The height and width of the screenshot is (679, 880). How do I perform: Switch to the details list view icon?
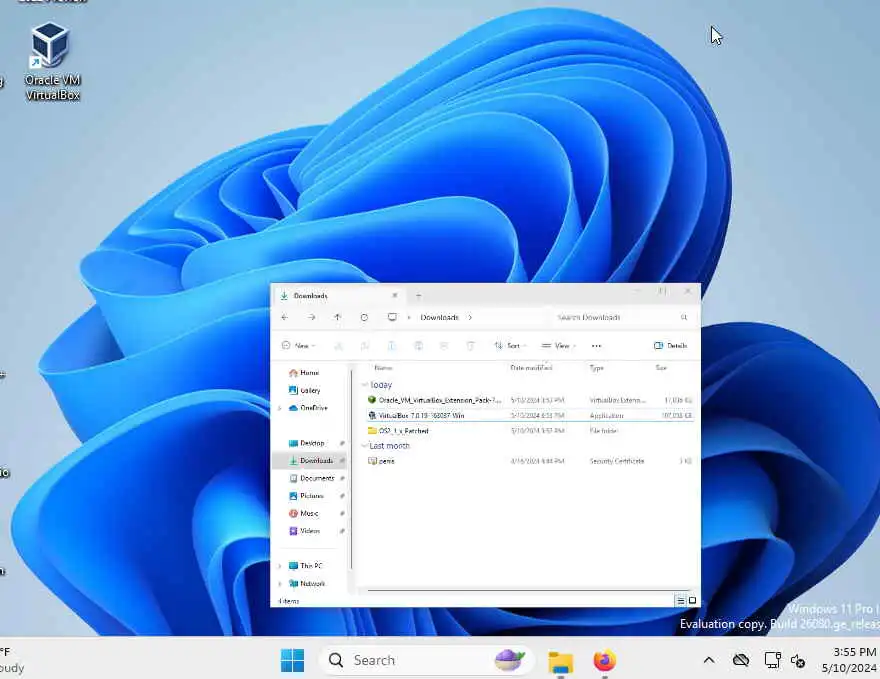coord(680,600)
